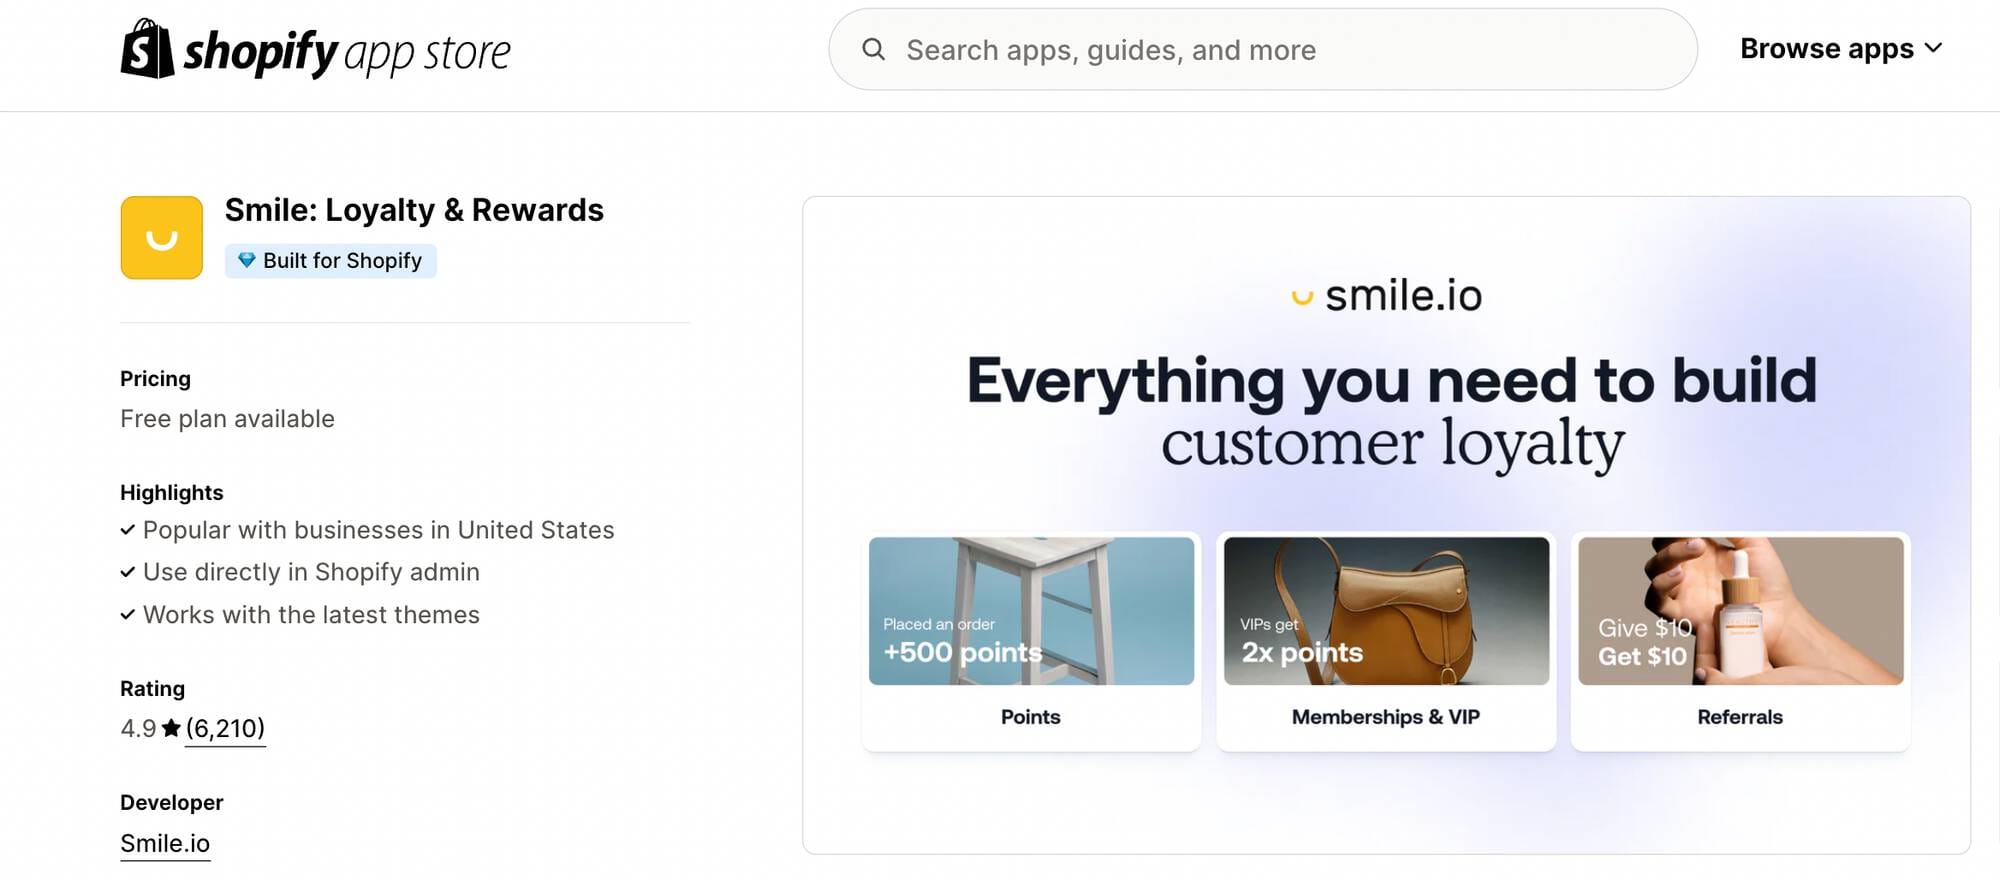This screenshot has height=880, width=2000.
Task: Select the Points feature card
Action: click(1031, 640)
